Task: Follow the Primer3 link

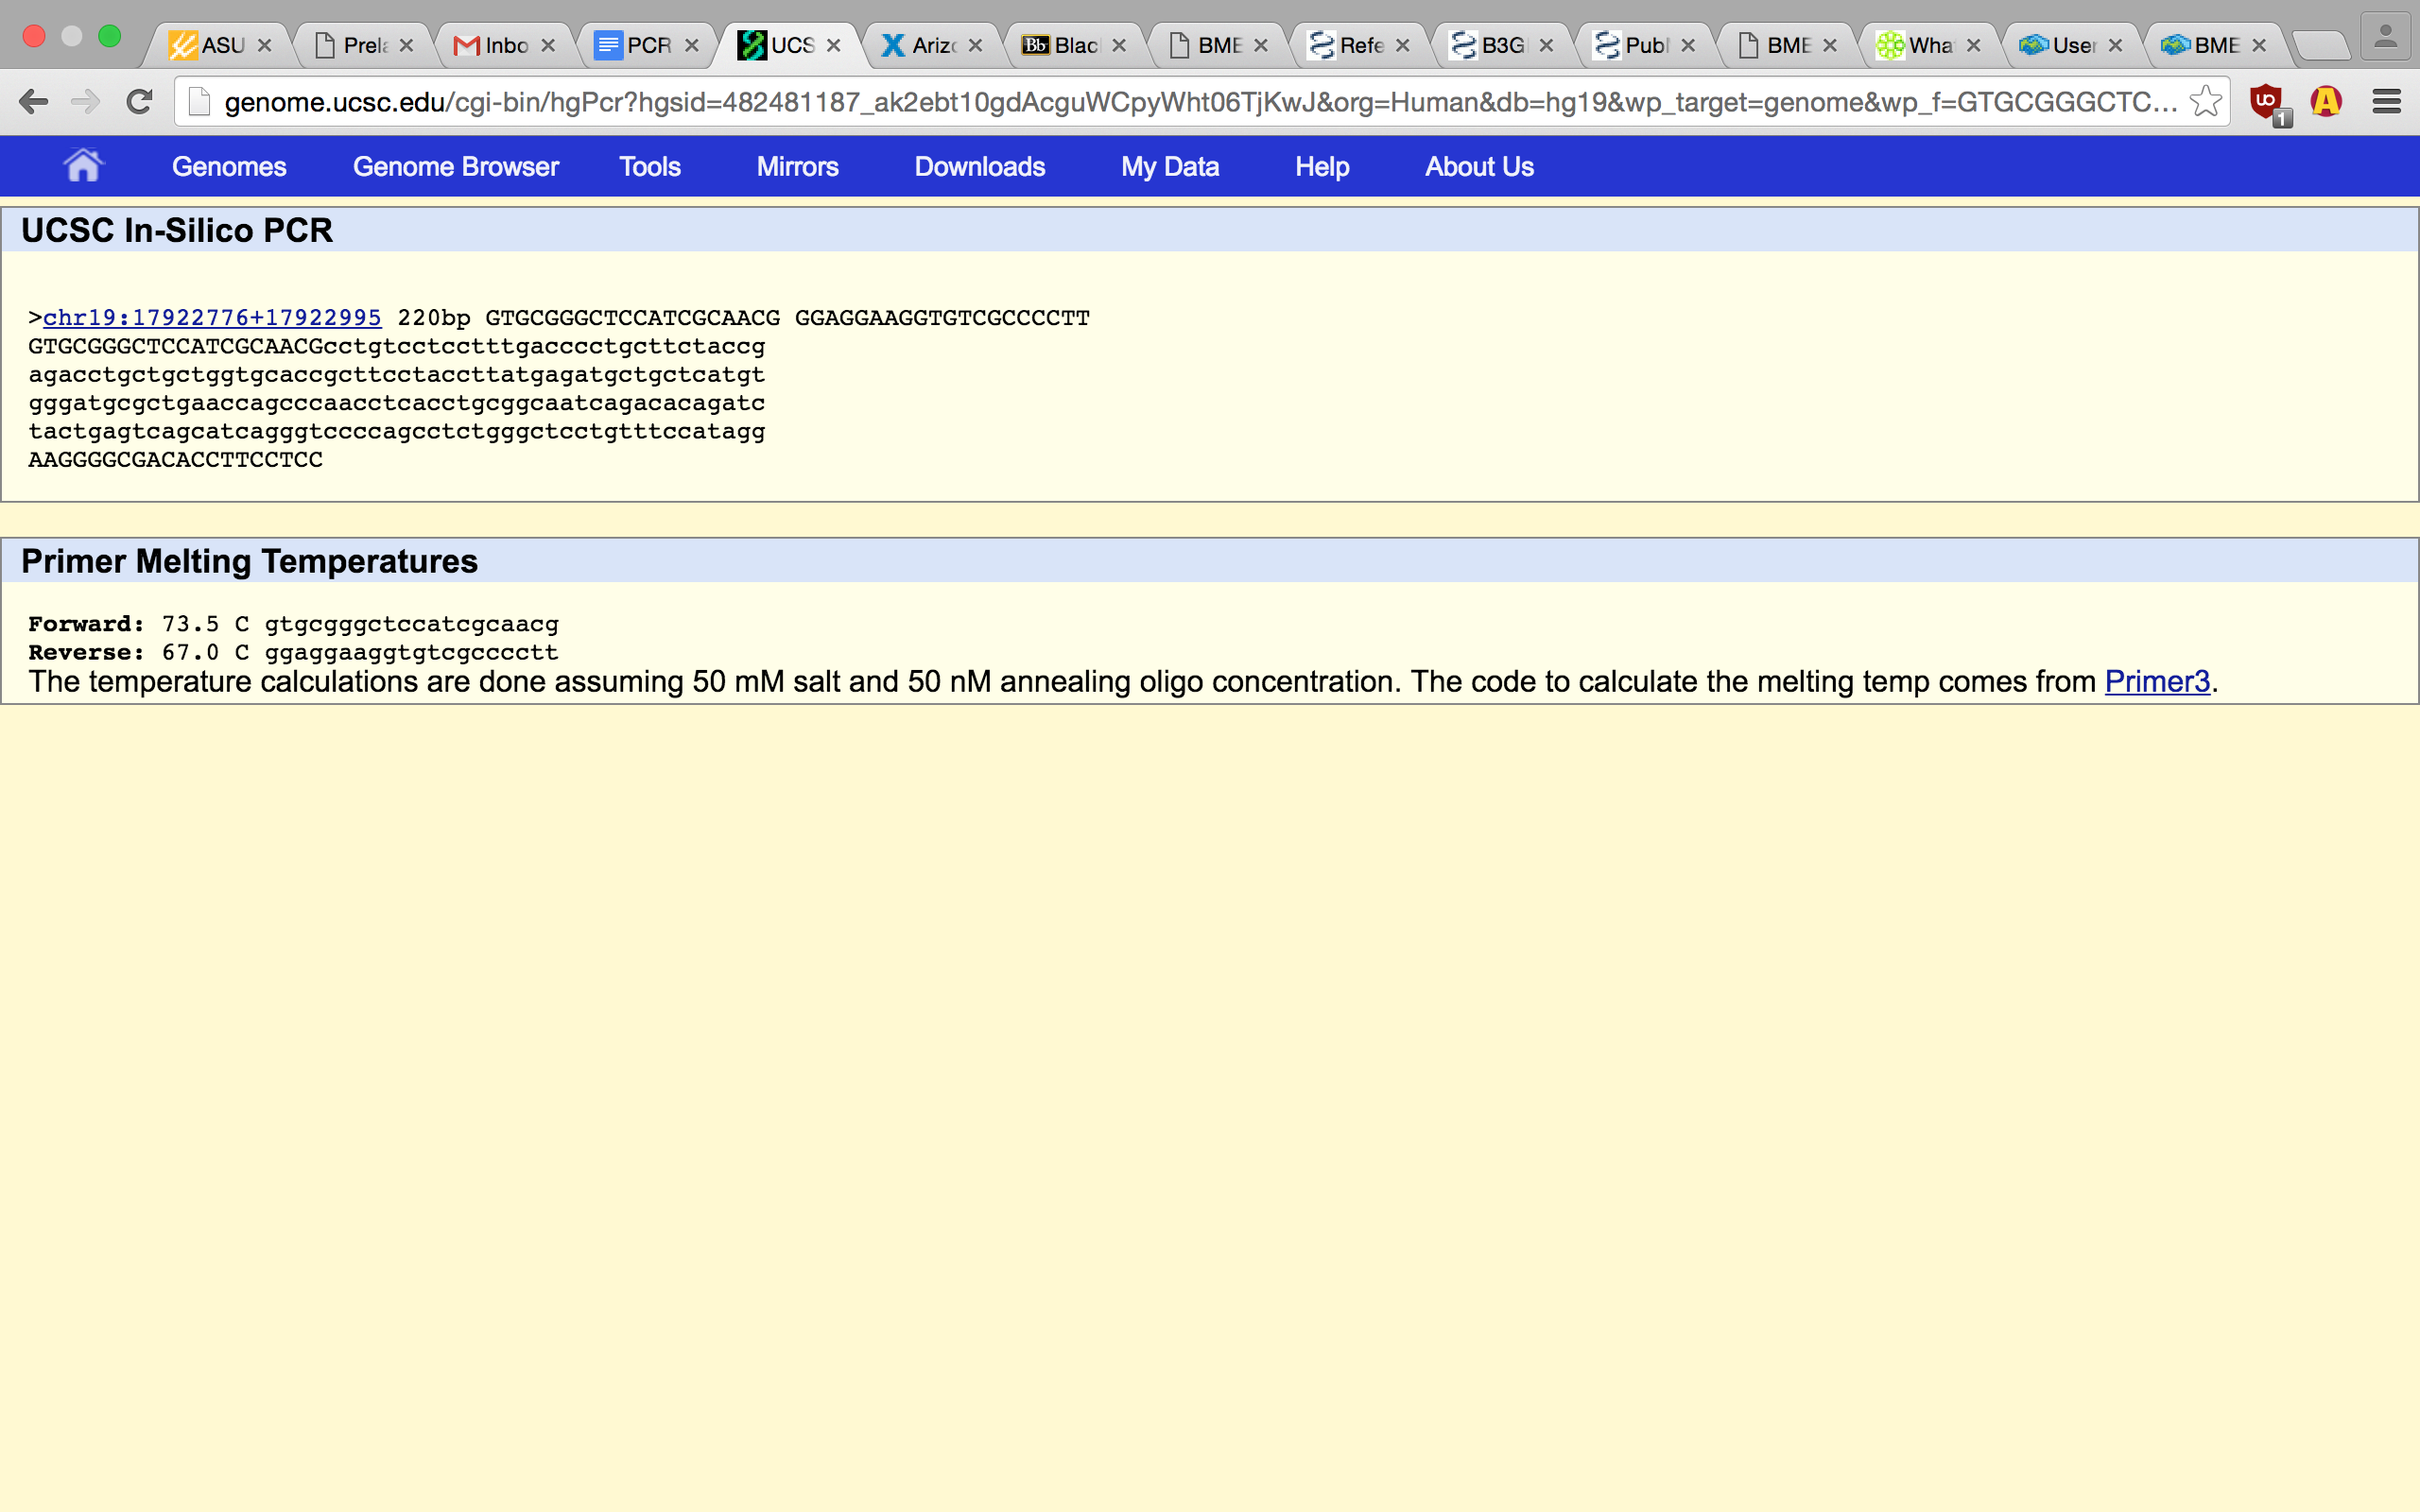Action: 2156,682
